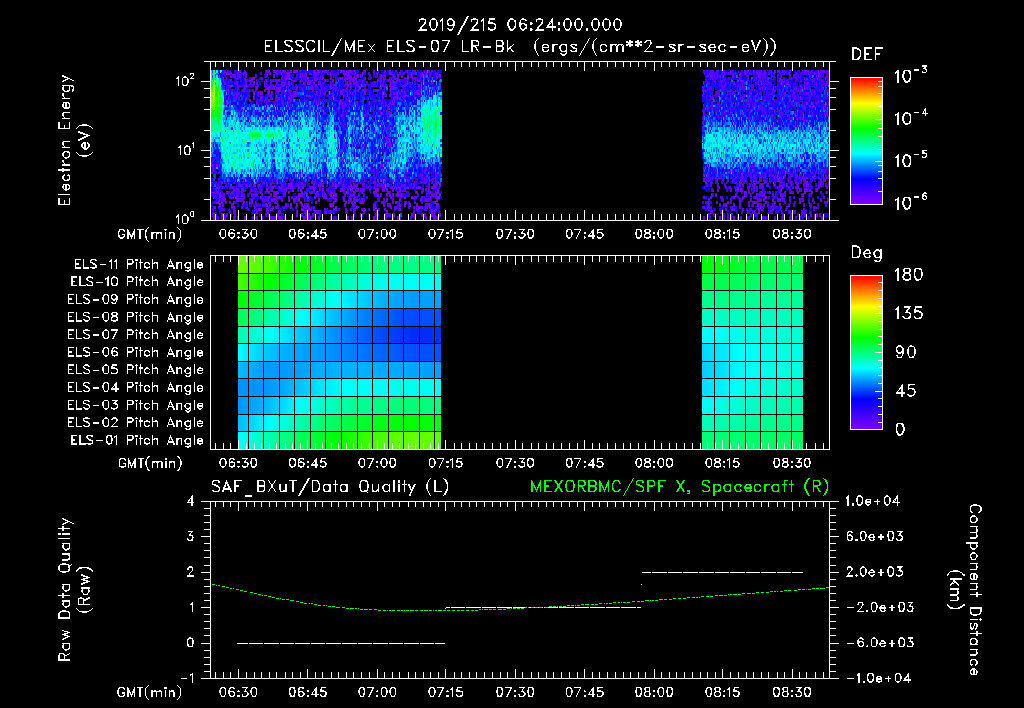
Task: Select the ELS-07 Pitch Angle row label
Action: coord(136,334)
